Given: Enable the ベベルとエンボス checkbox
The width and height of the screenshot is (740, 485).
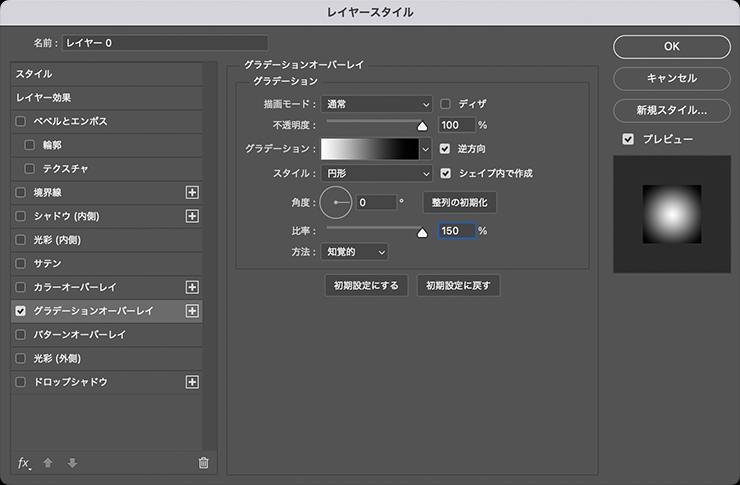Looking at the screenshot, I should click(x=20, y=121).
